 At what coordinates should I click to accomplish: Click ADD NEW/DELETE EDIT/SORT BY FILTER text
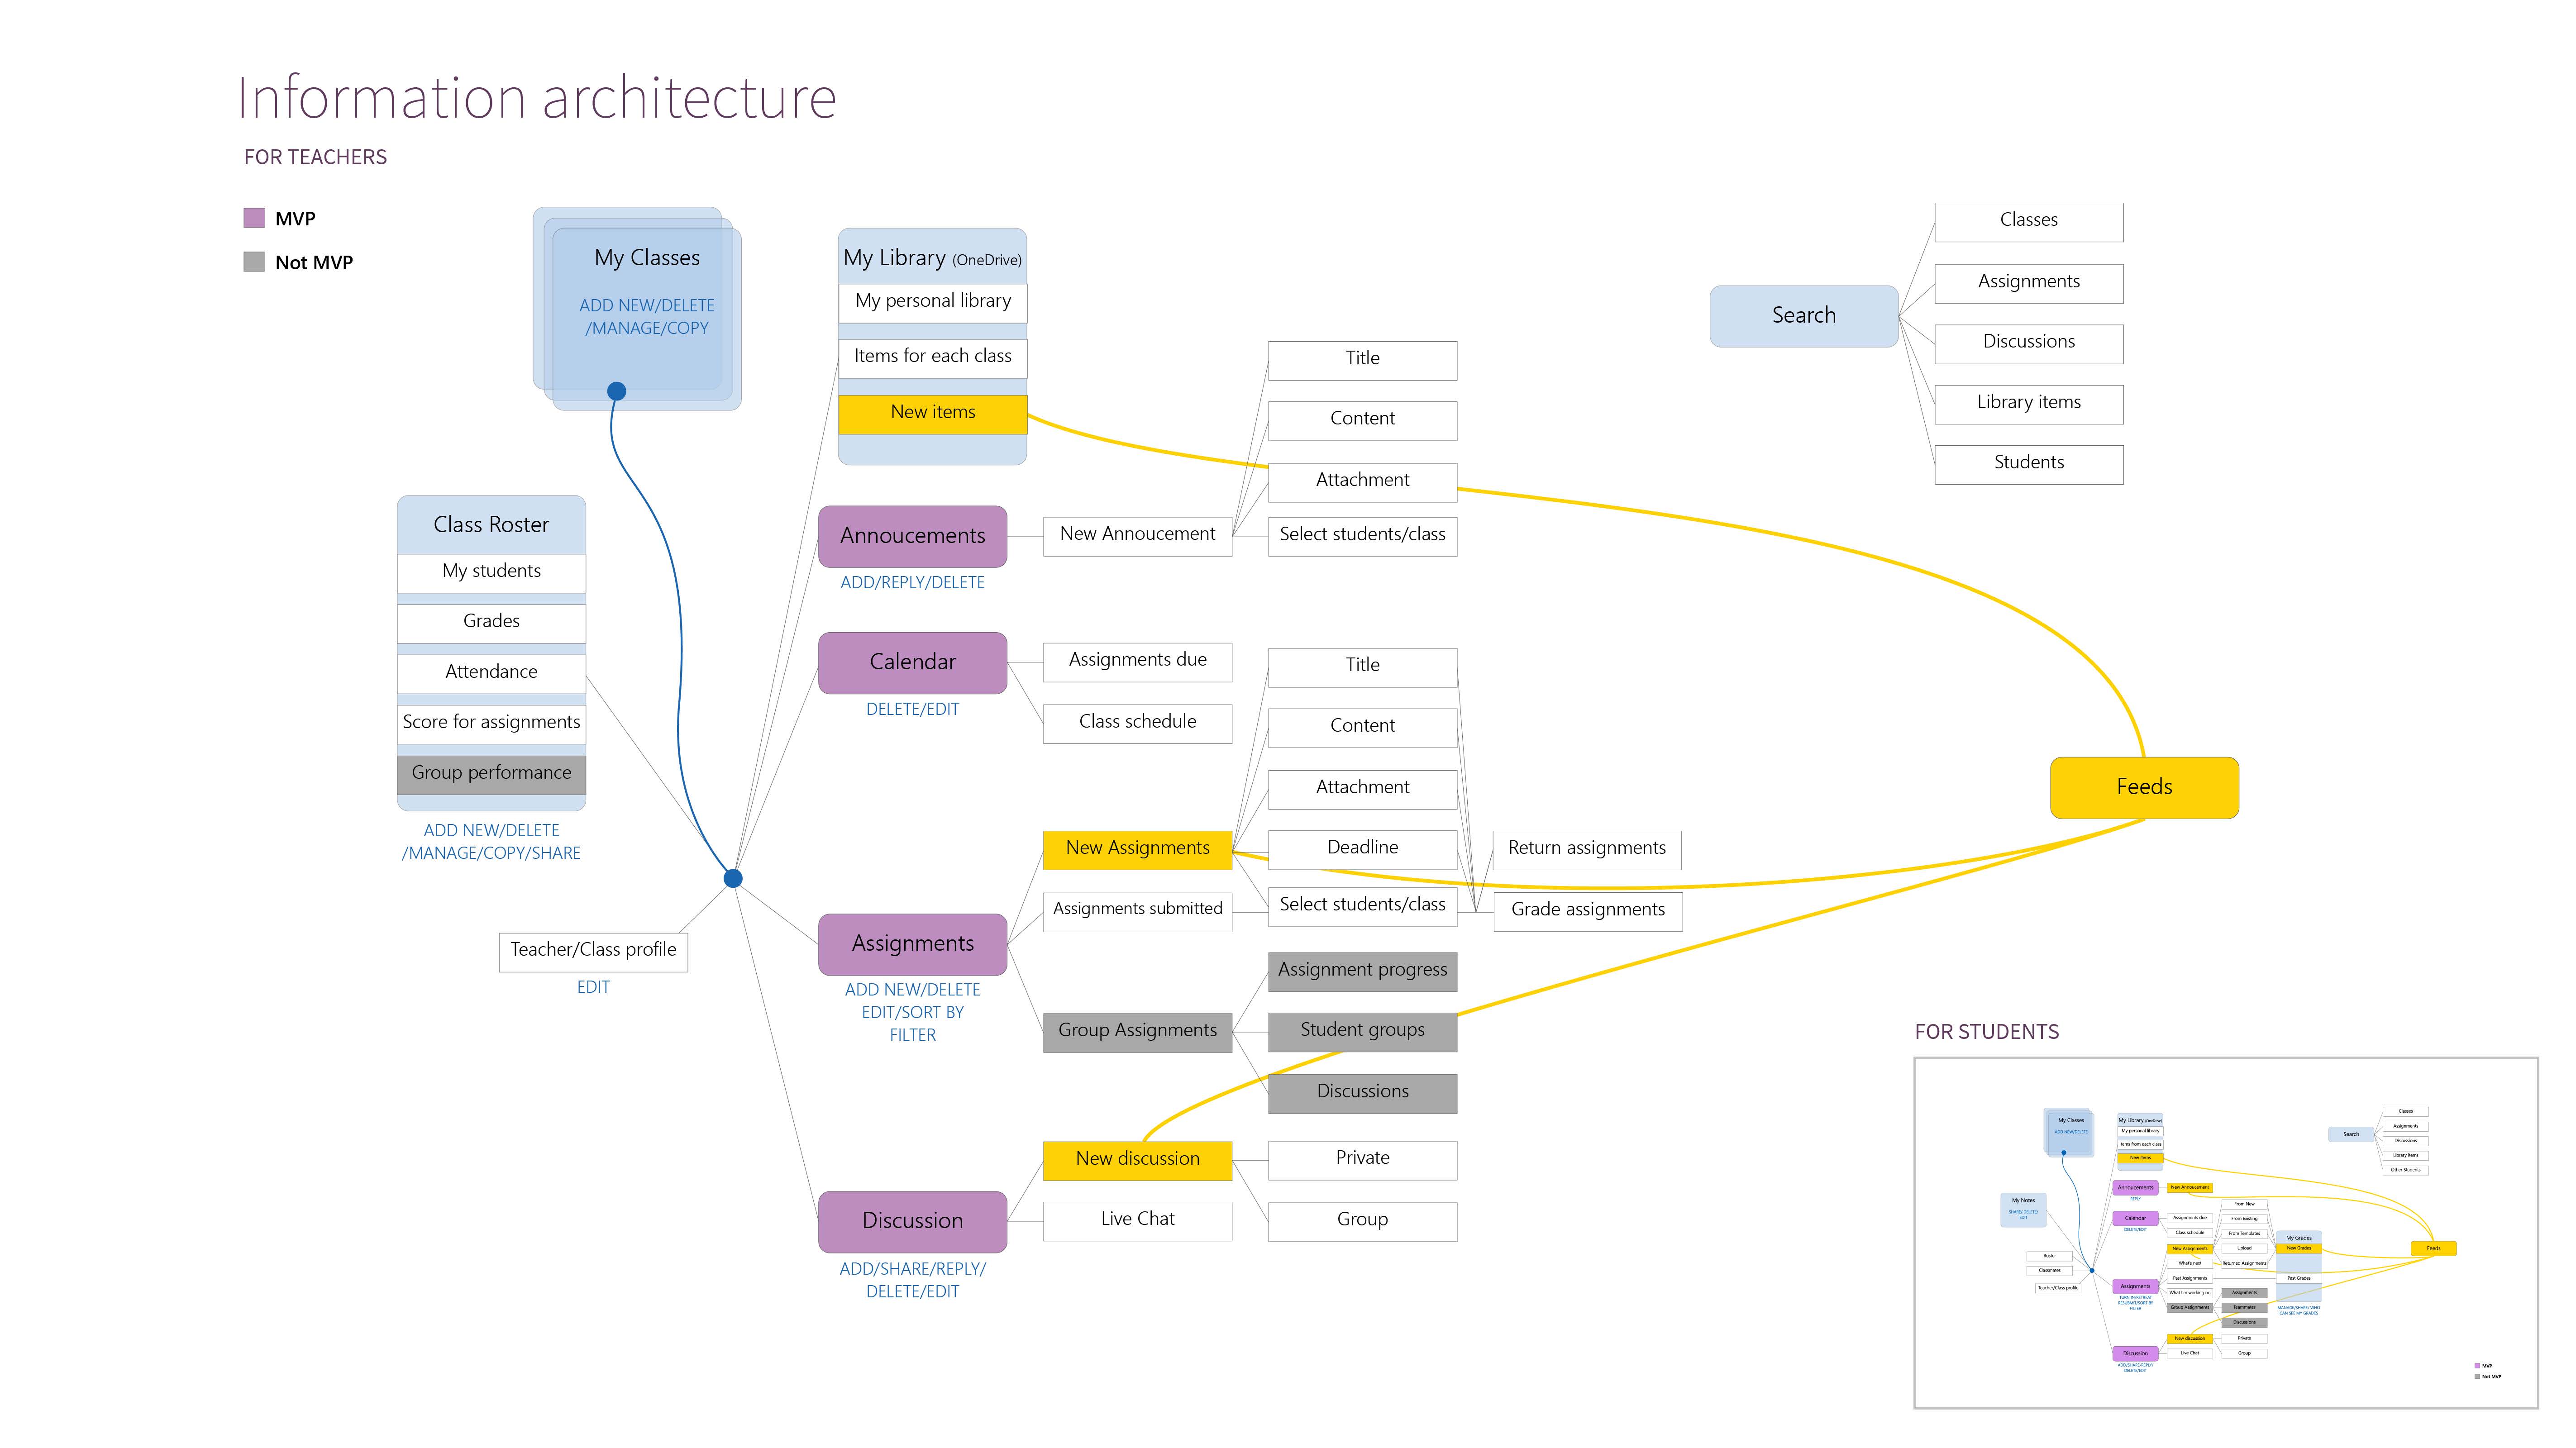coord(913,1012)
